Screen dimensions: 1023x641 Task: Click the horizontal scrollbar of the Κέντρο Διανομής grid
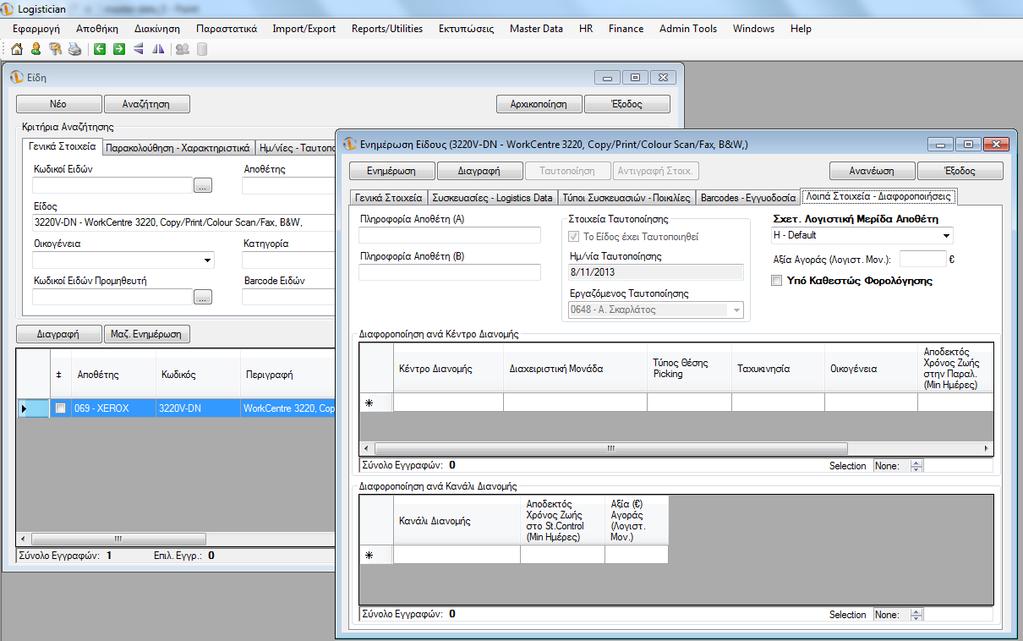611,448
